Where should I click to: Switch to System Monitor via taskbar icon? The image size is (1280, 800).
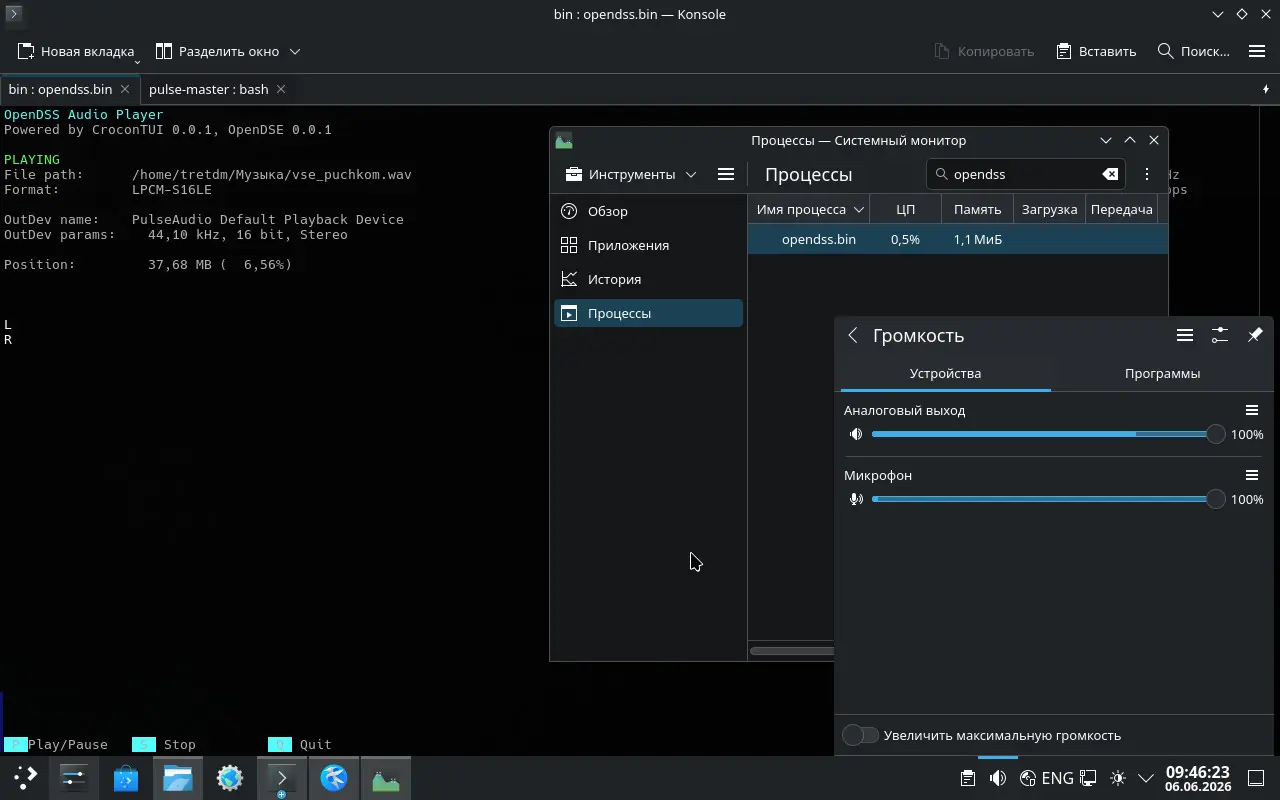pos(386,777)
